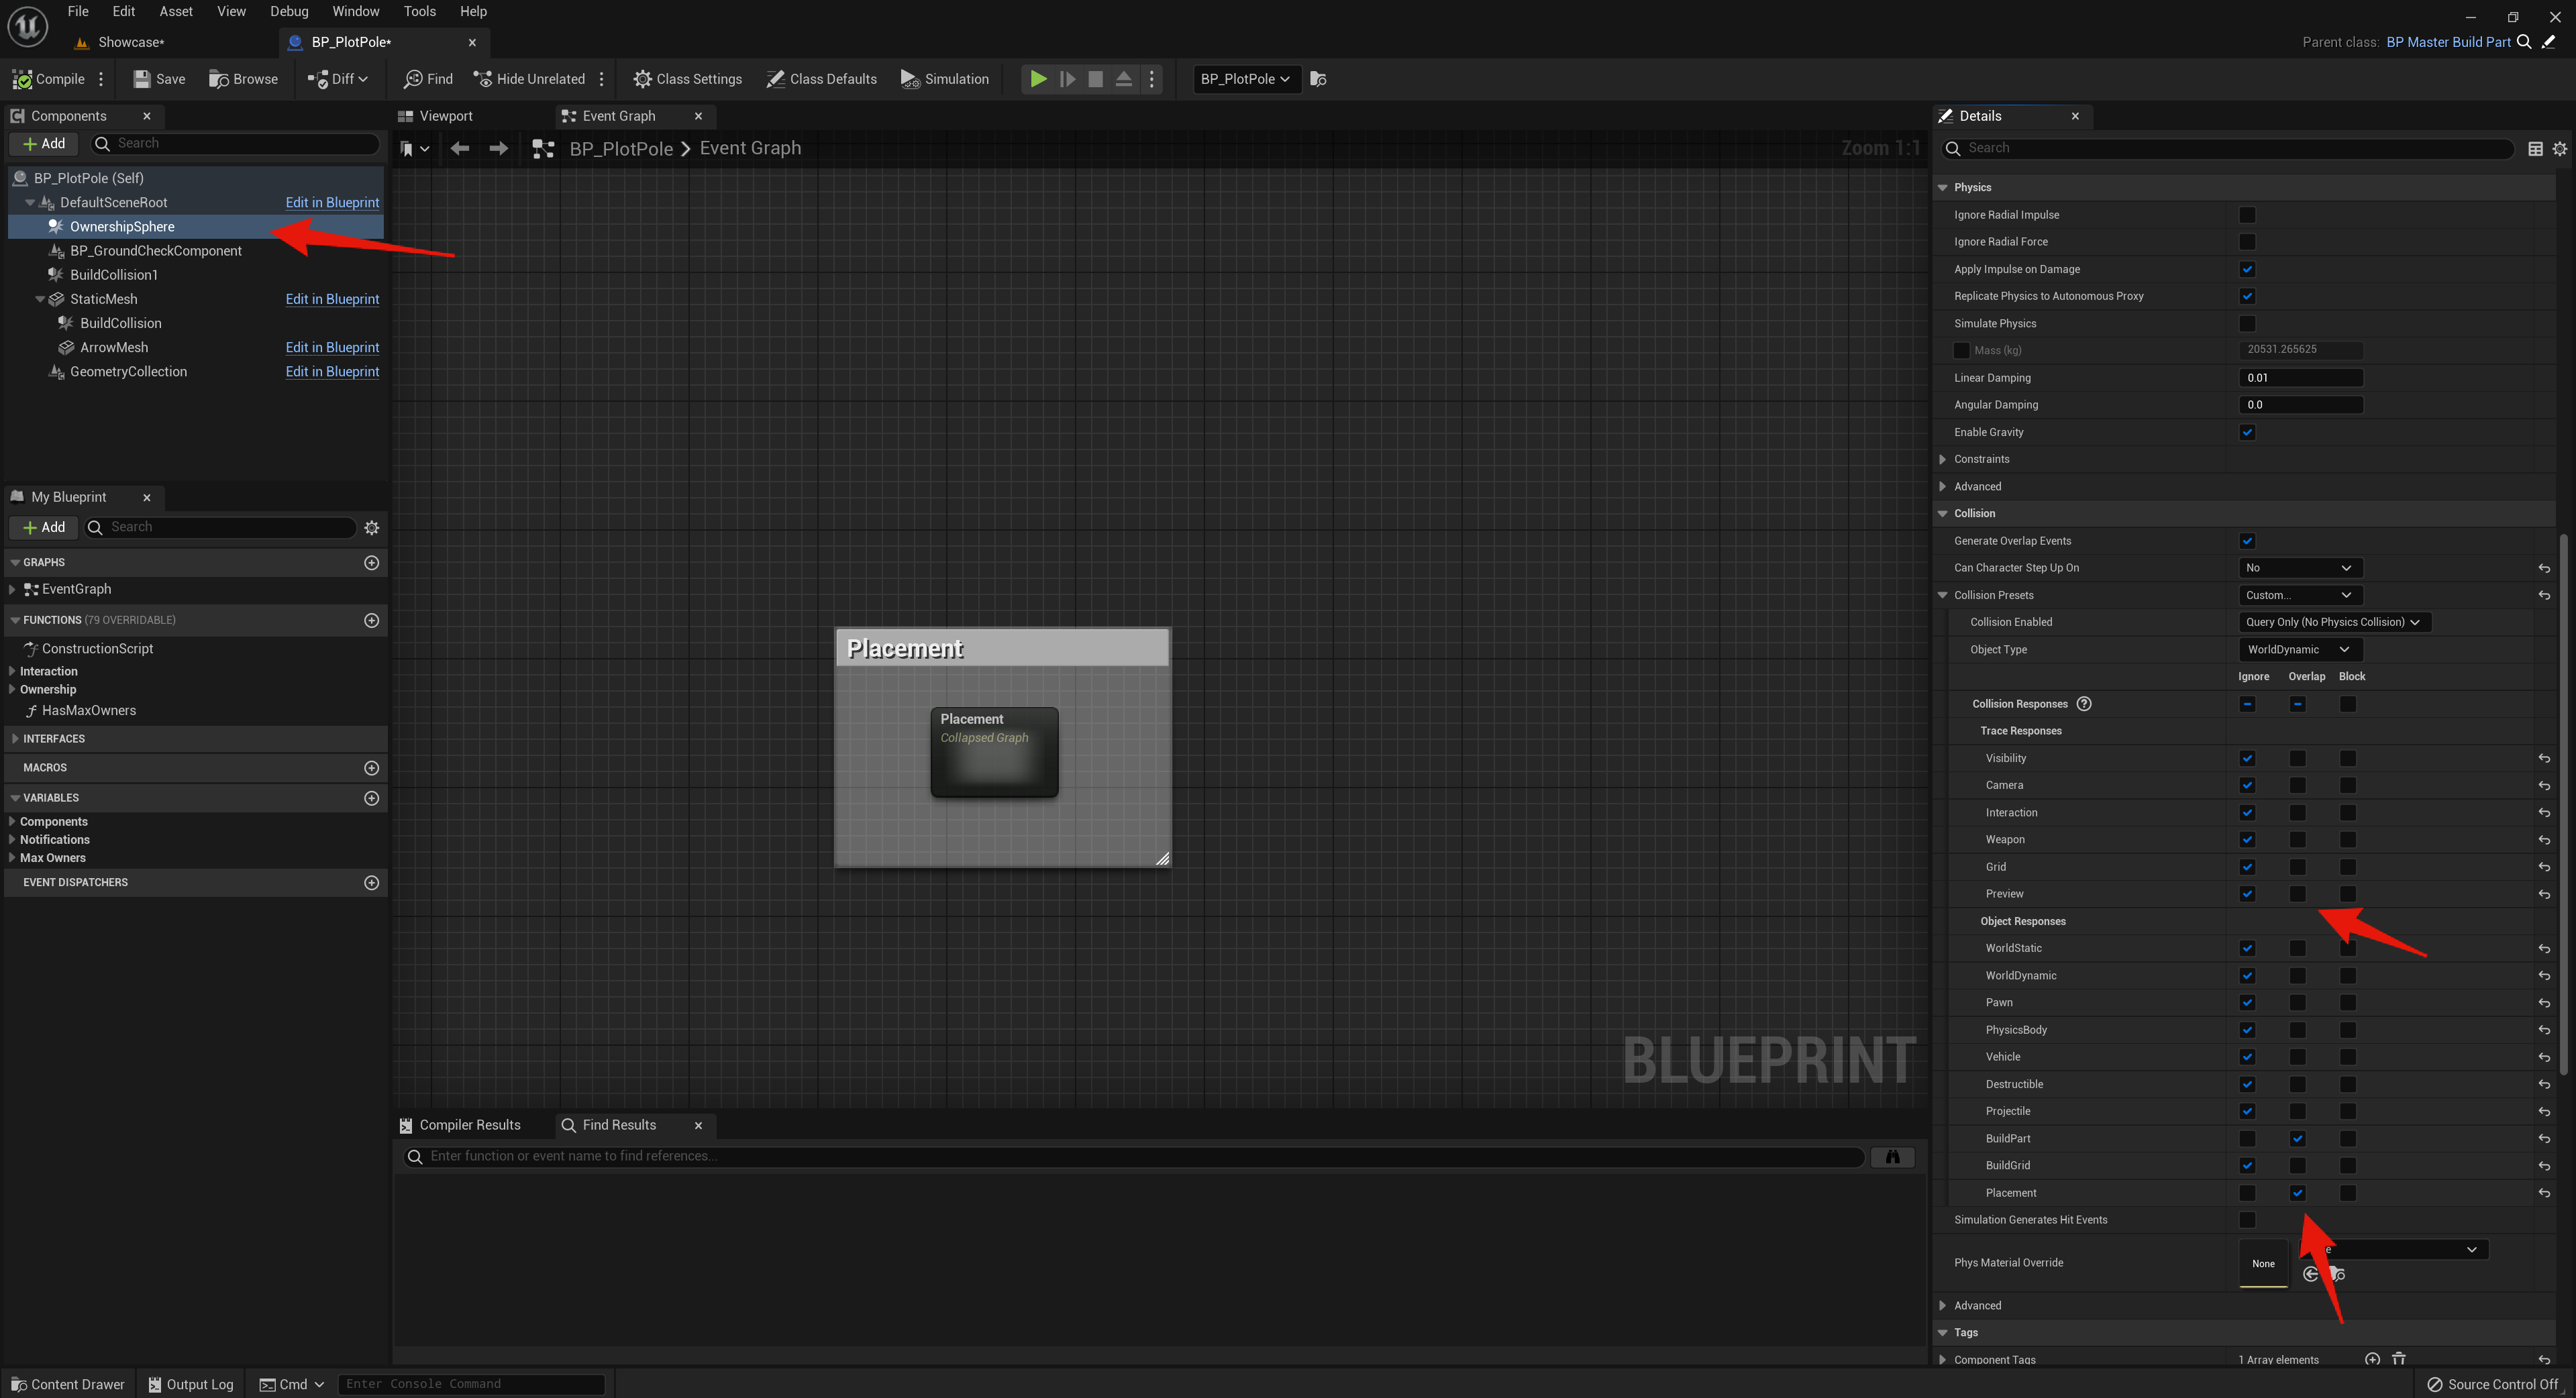Open Collision Presets dropdown
The height and width of the screenshot is (1398, 2576).
2299,595
